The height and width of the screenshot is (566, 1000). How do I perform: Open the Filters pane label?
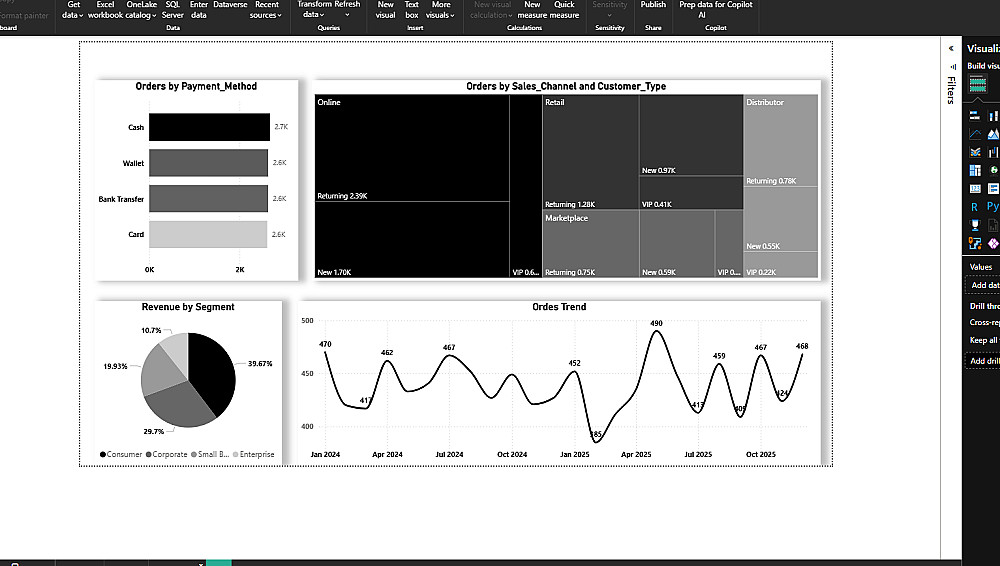[951, 91]
